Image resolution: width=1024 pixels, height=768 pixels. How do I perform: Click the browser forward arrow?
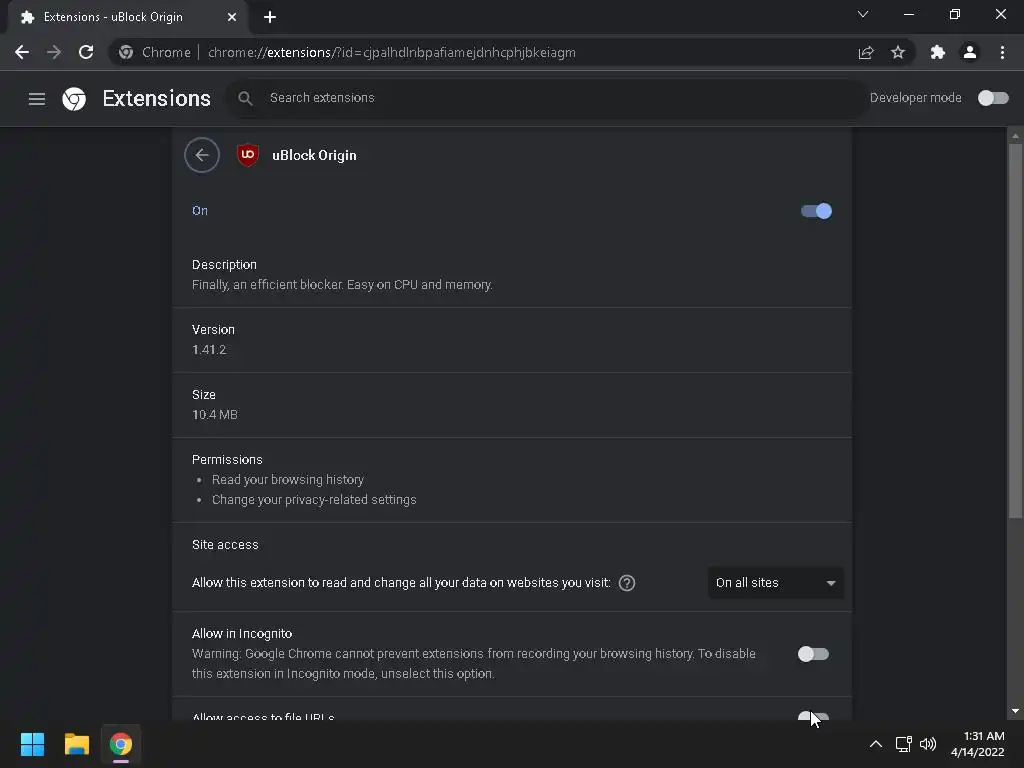pos(54,52)
